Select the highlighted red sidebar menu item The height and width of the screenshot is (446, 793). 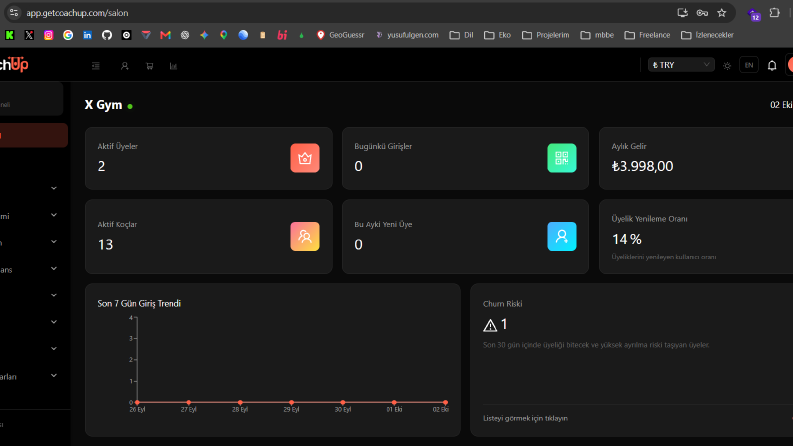(33, 136)
